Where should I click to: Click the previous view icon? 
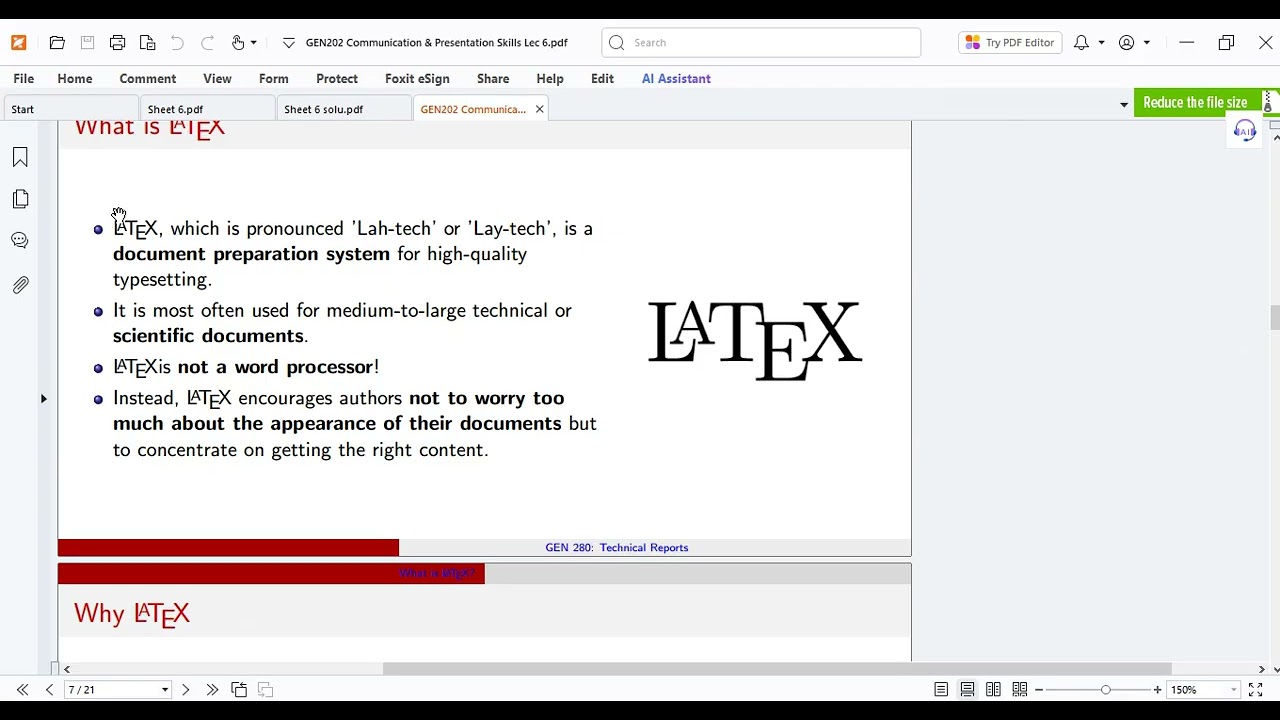[x=239, y=690]
